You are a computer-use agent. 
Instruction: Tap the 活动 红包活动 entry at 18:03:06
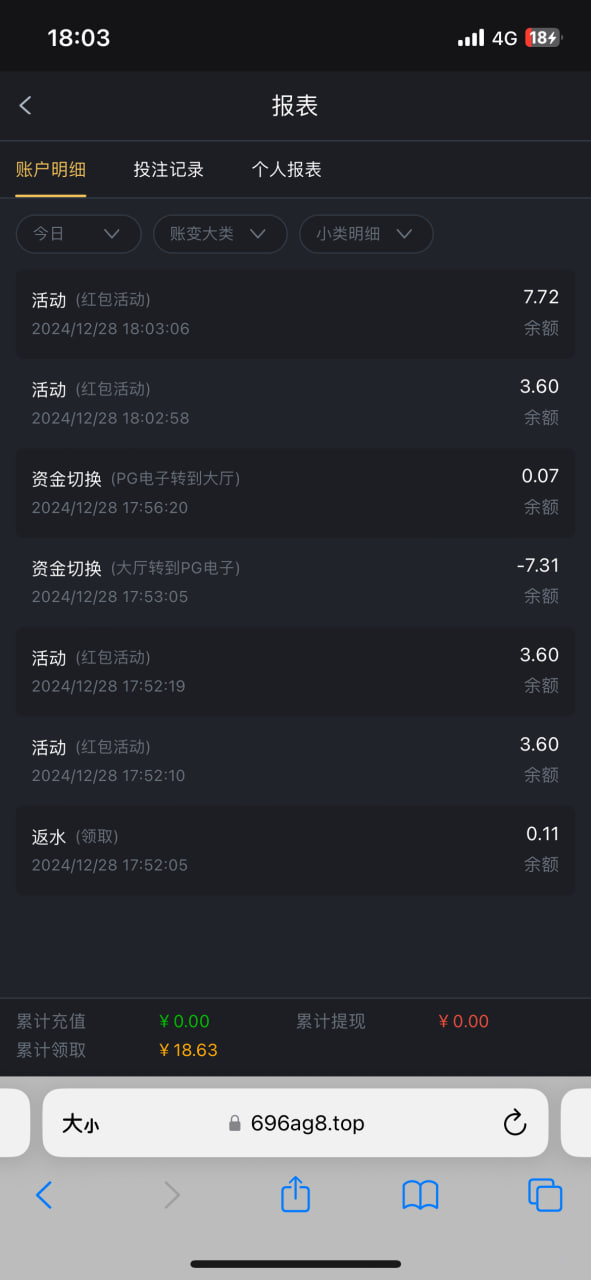[x=295, y=313]
